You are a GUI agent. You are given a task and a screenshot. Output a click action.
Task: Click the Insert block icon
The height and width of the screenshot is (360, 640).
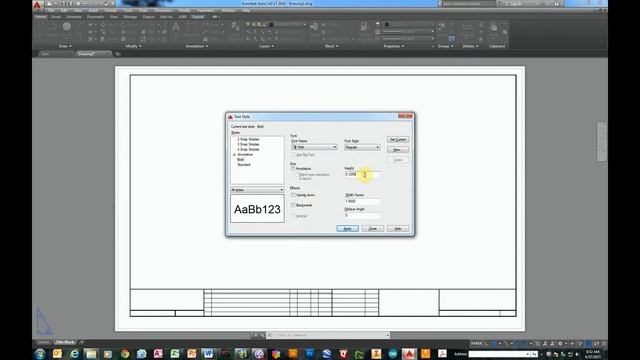[x=314, y=27]
